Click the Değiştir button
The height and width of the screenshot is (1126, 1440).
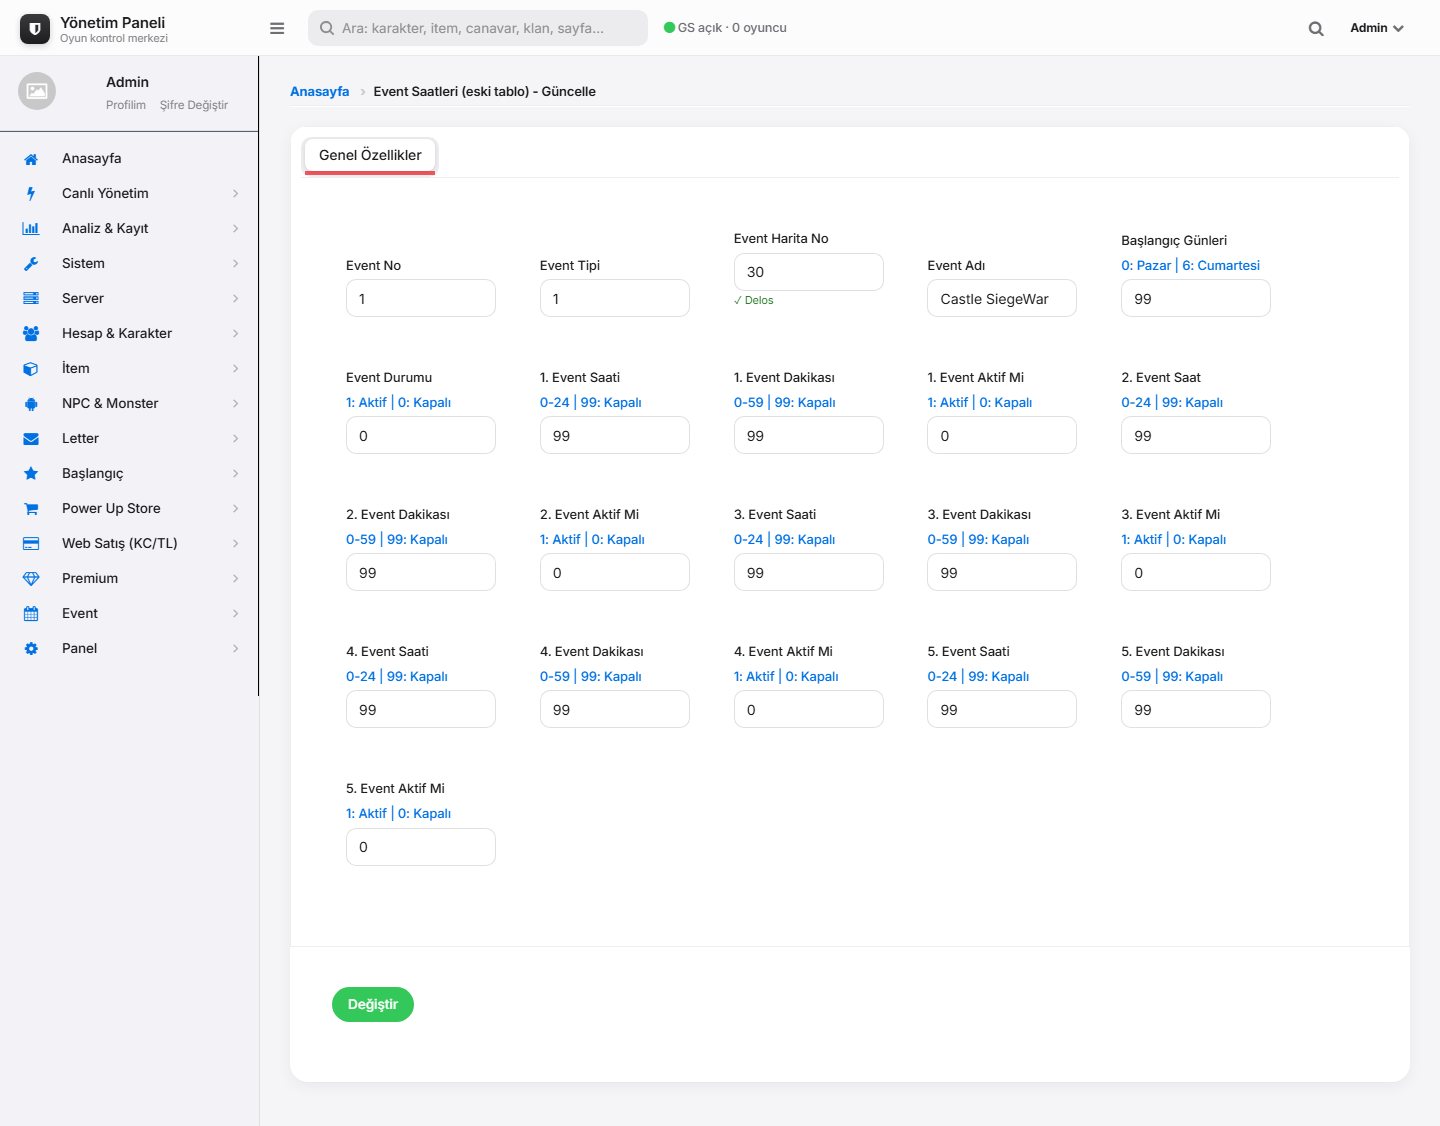(x=373, y=1004)
